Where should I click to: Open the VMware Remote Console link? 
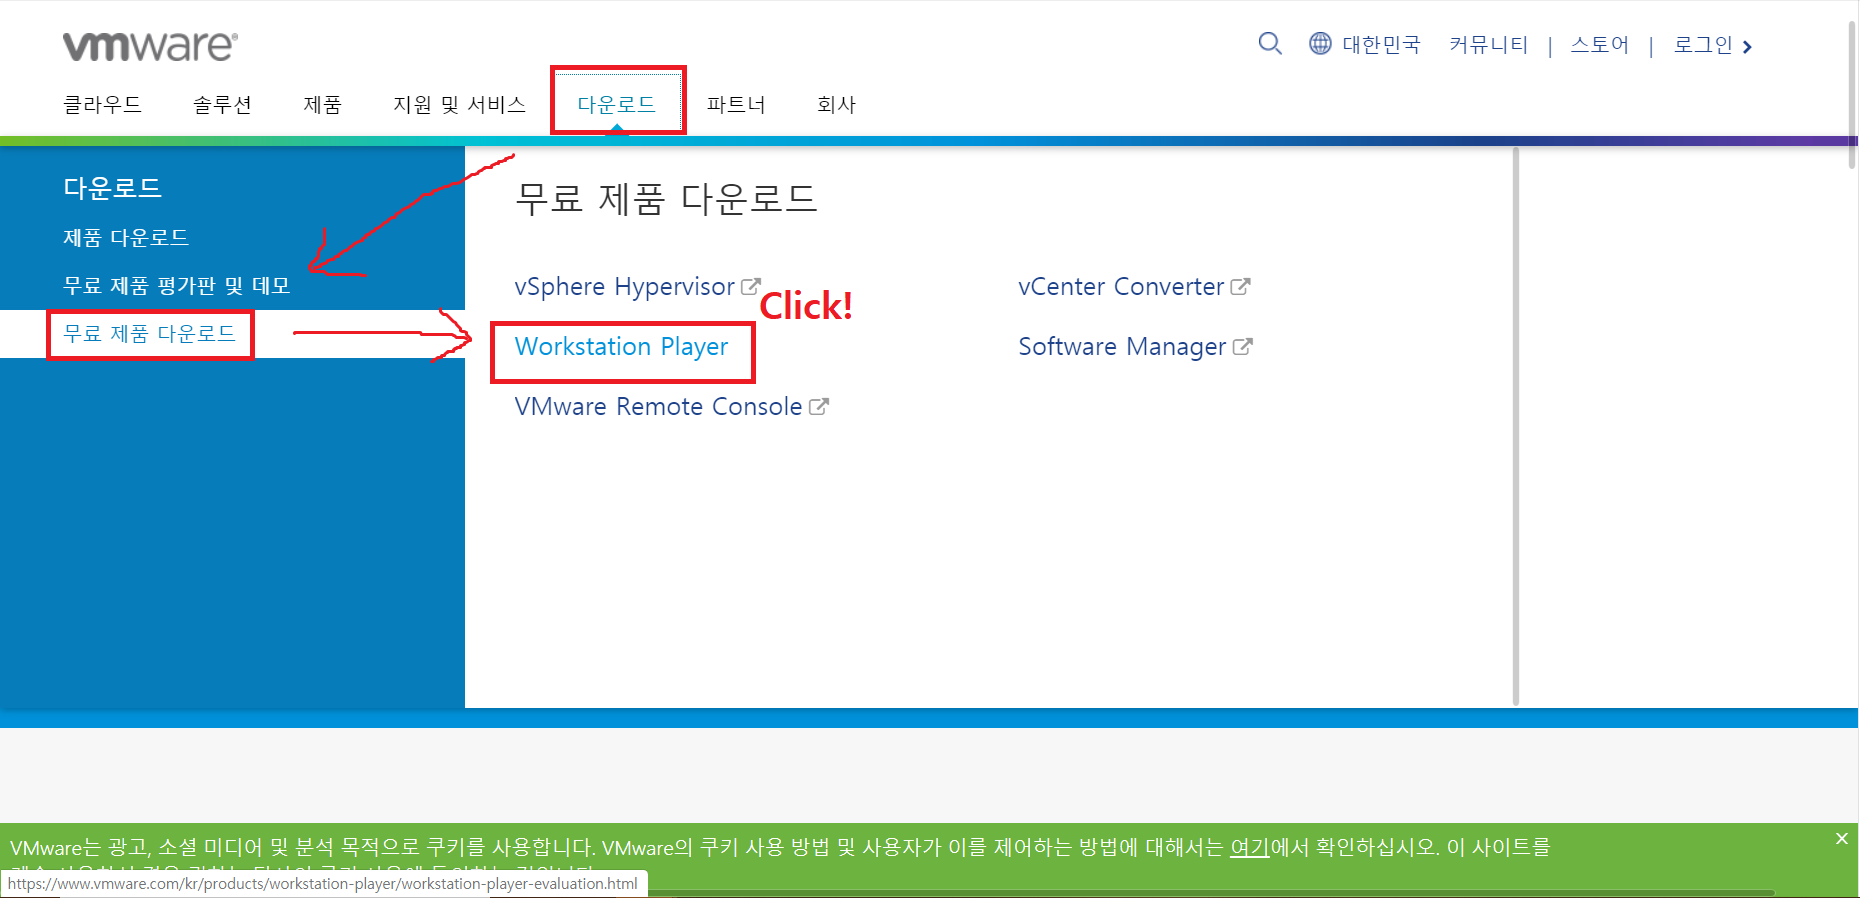pyautogui.click(x=658, y=407)
